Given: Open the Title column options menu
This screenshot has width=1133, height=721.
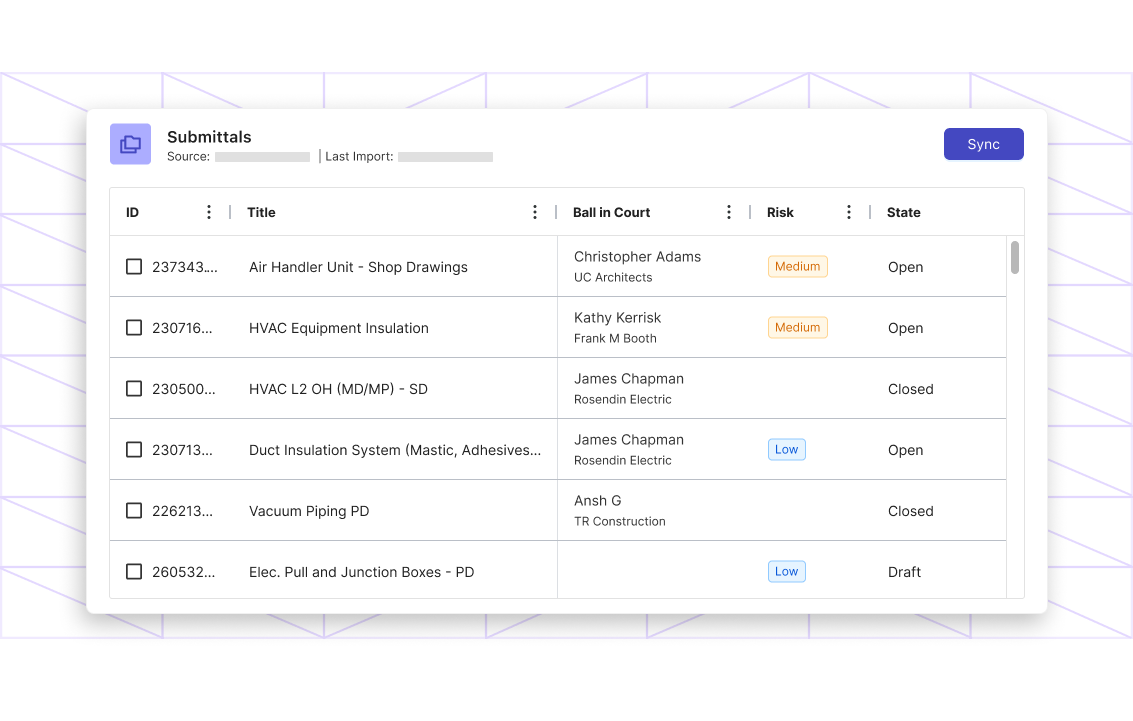Looking at the screenshot, I should [x=535, y=211].
